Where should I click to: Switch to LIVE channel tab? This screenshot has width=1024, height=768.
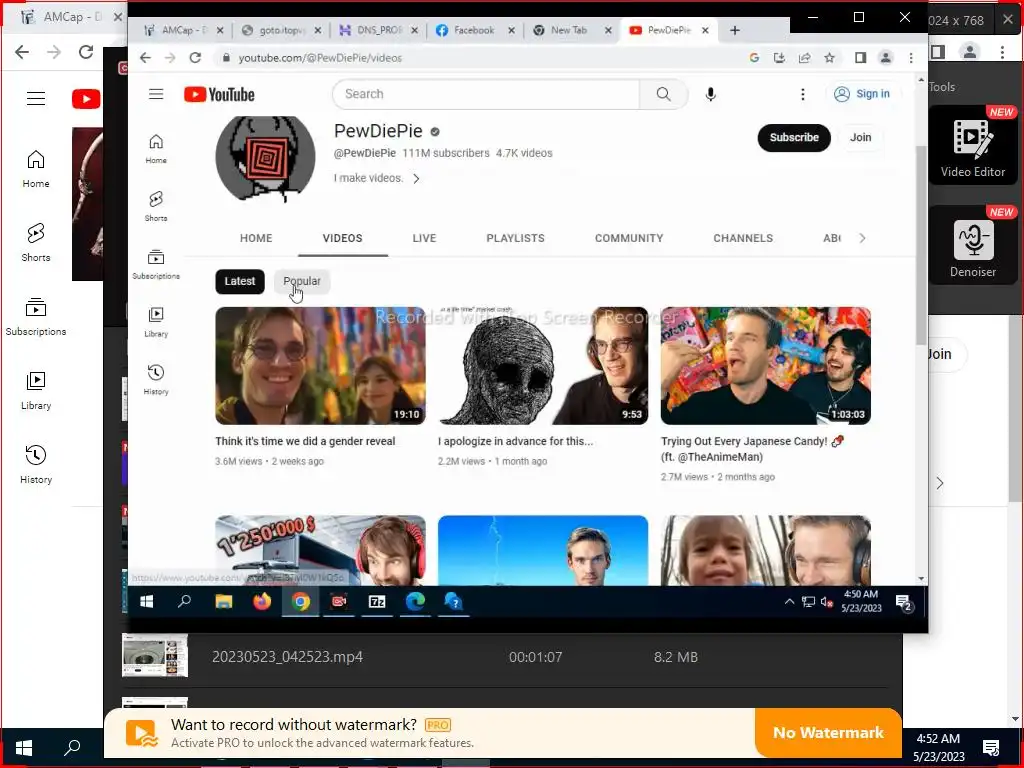pos(424,238)
